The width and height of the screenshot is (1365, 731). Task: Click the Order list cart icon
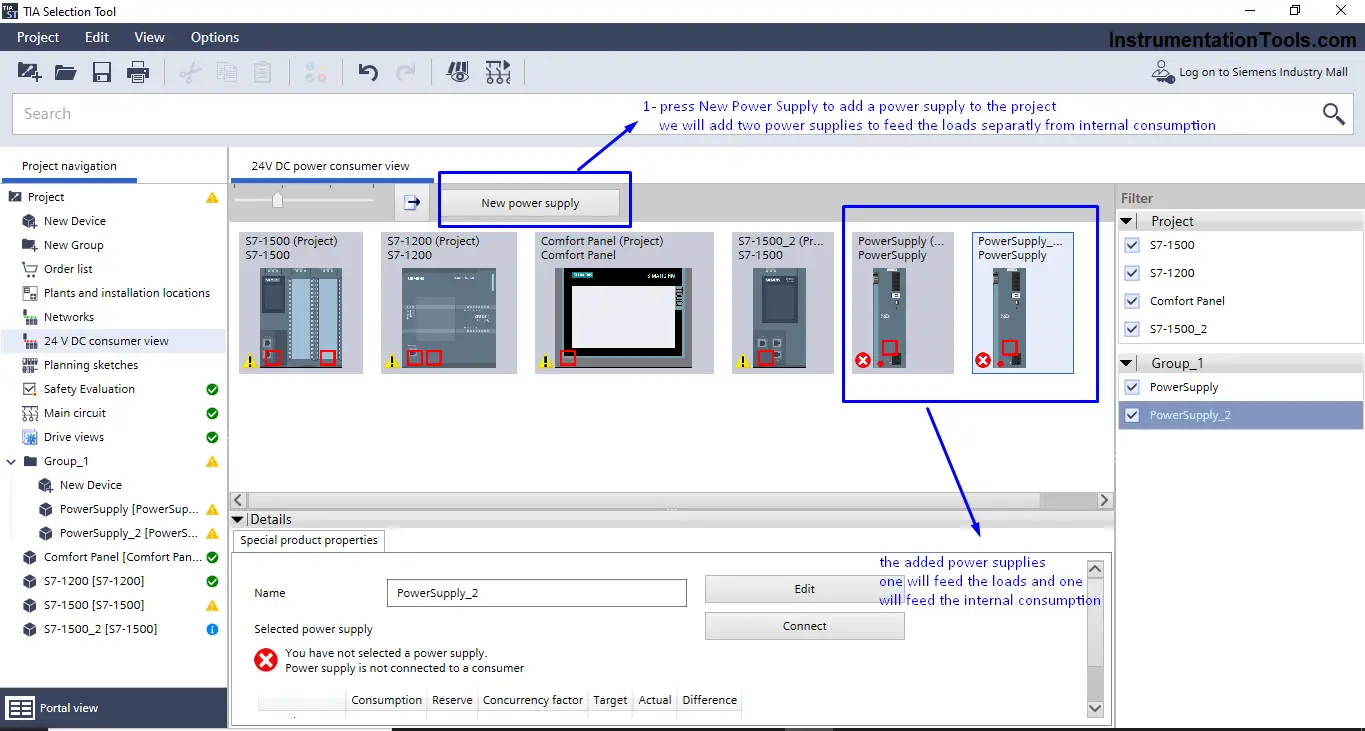point(30,269)
